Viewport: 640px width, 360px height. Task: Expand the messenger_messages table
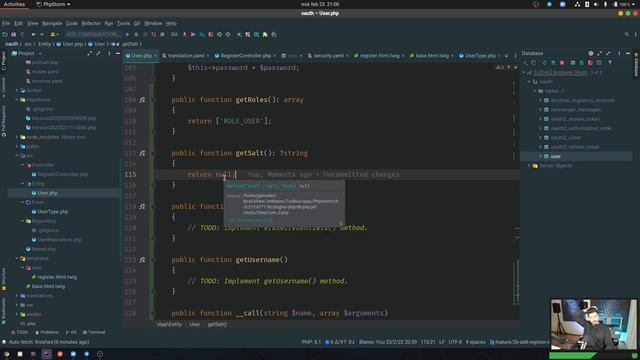point(540,110)
